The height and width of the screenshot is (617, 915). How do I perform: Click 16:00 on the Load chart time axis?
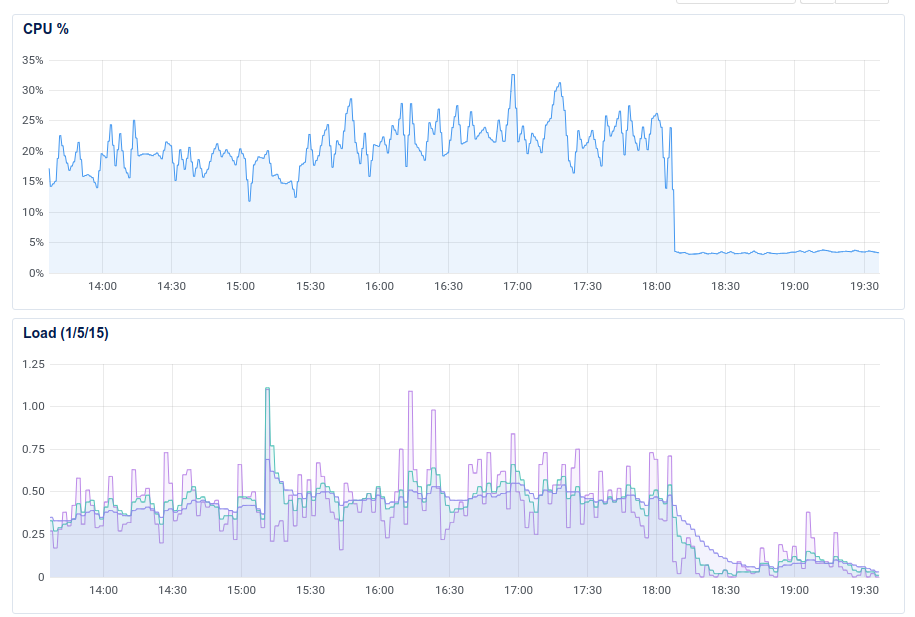379,590
